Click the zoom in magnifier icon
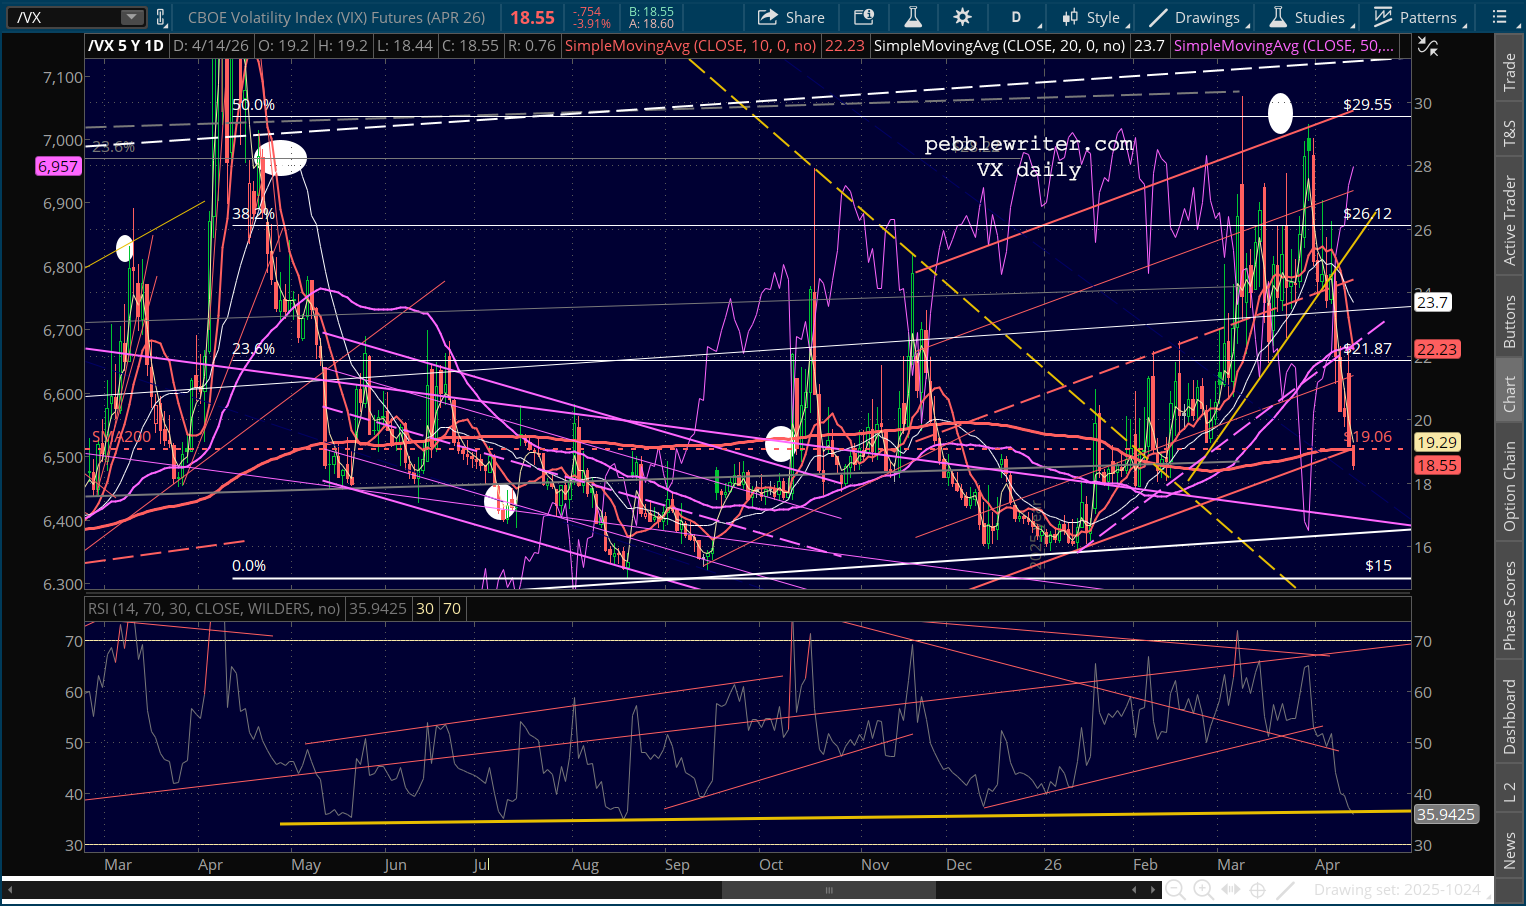1526x906 pixels. pyautogui.click(x=1203, y=890)
